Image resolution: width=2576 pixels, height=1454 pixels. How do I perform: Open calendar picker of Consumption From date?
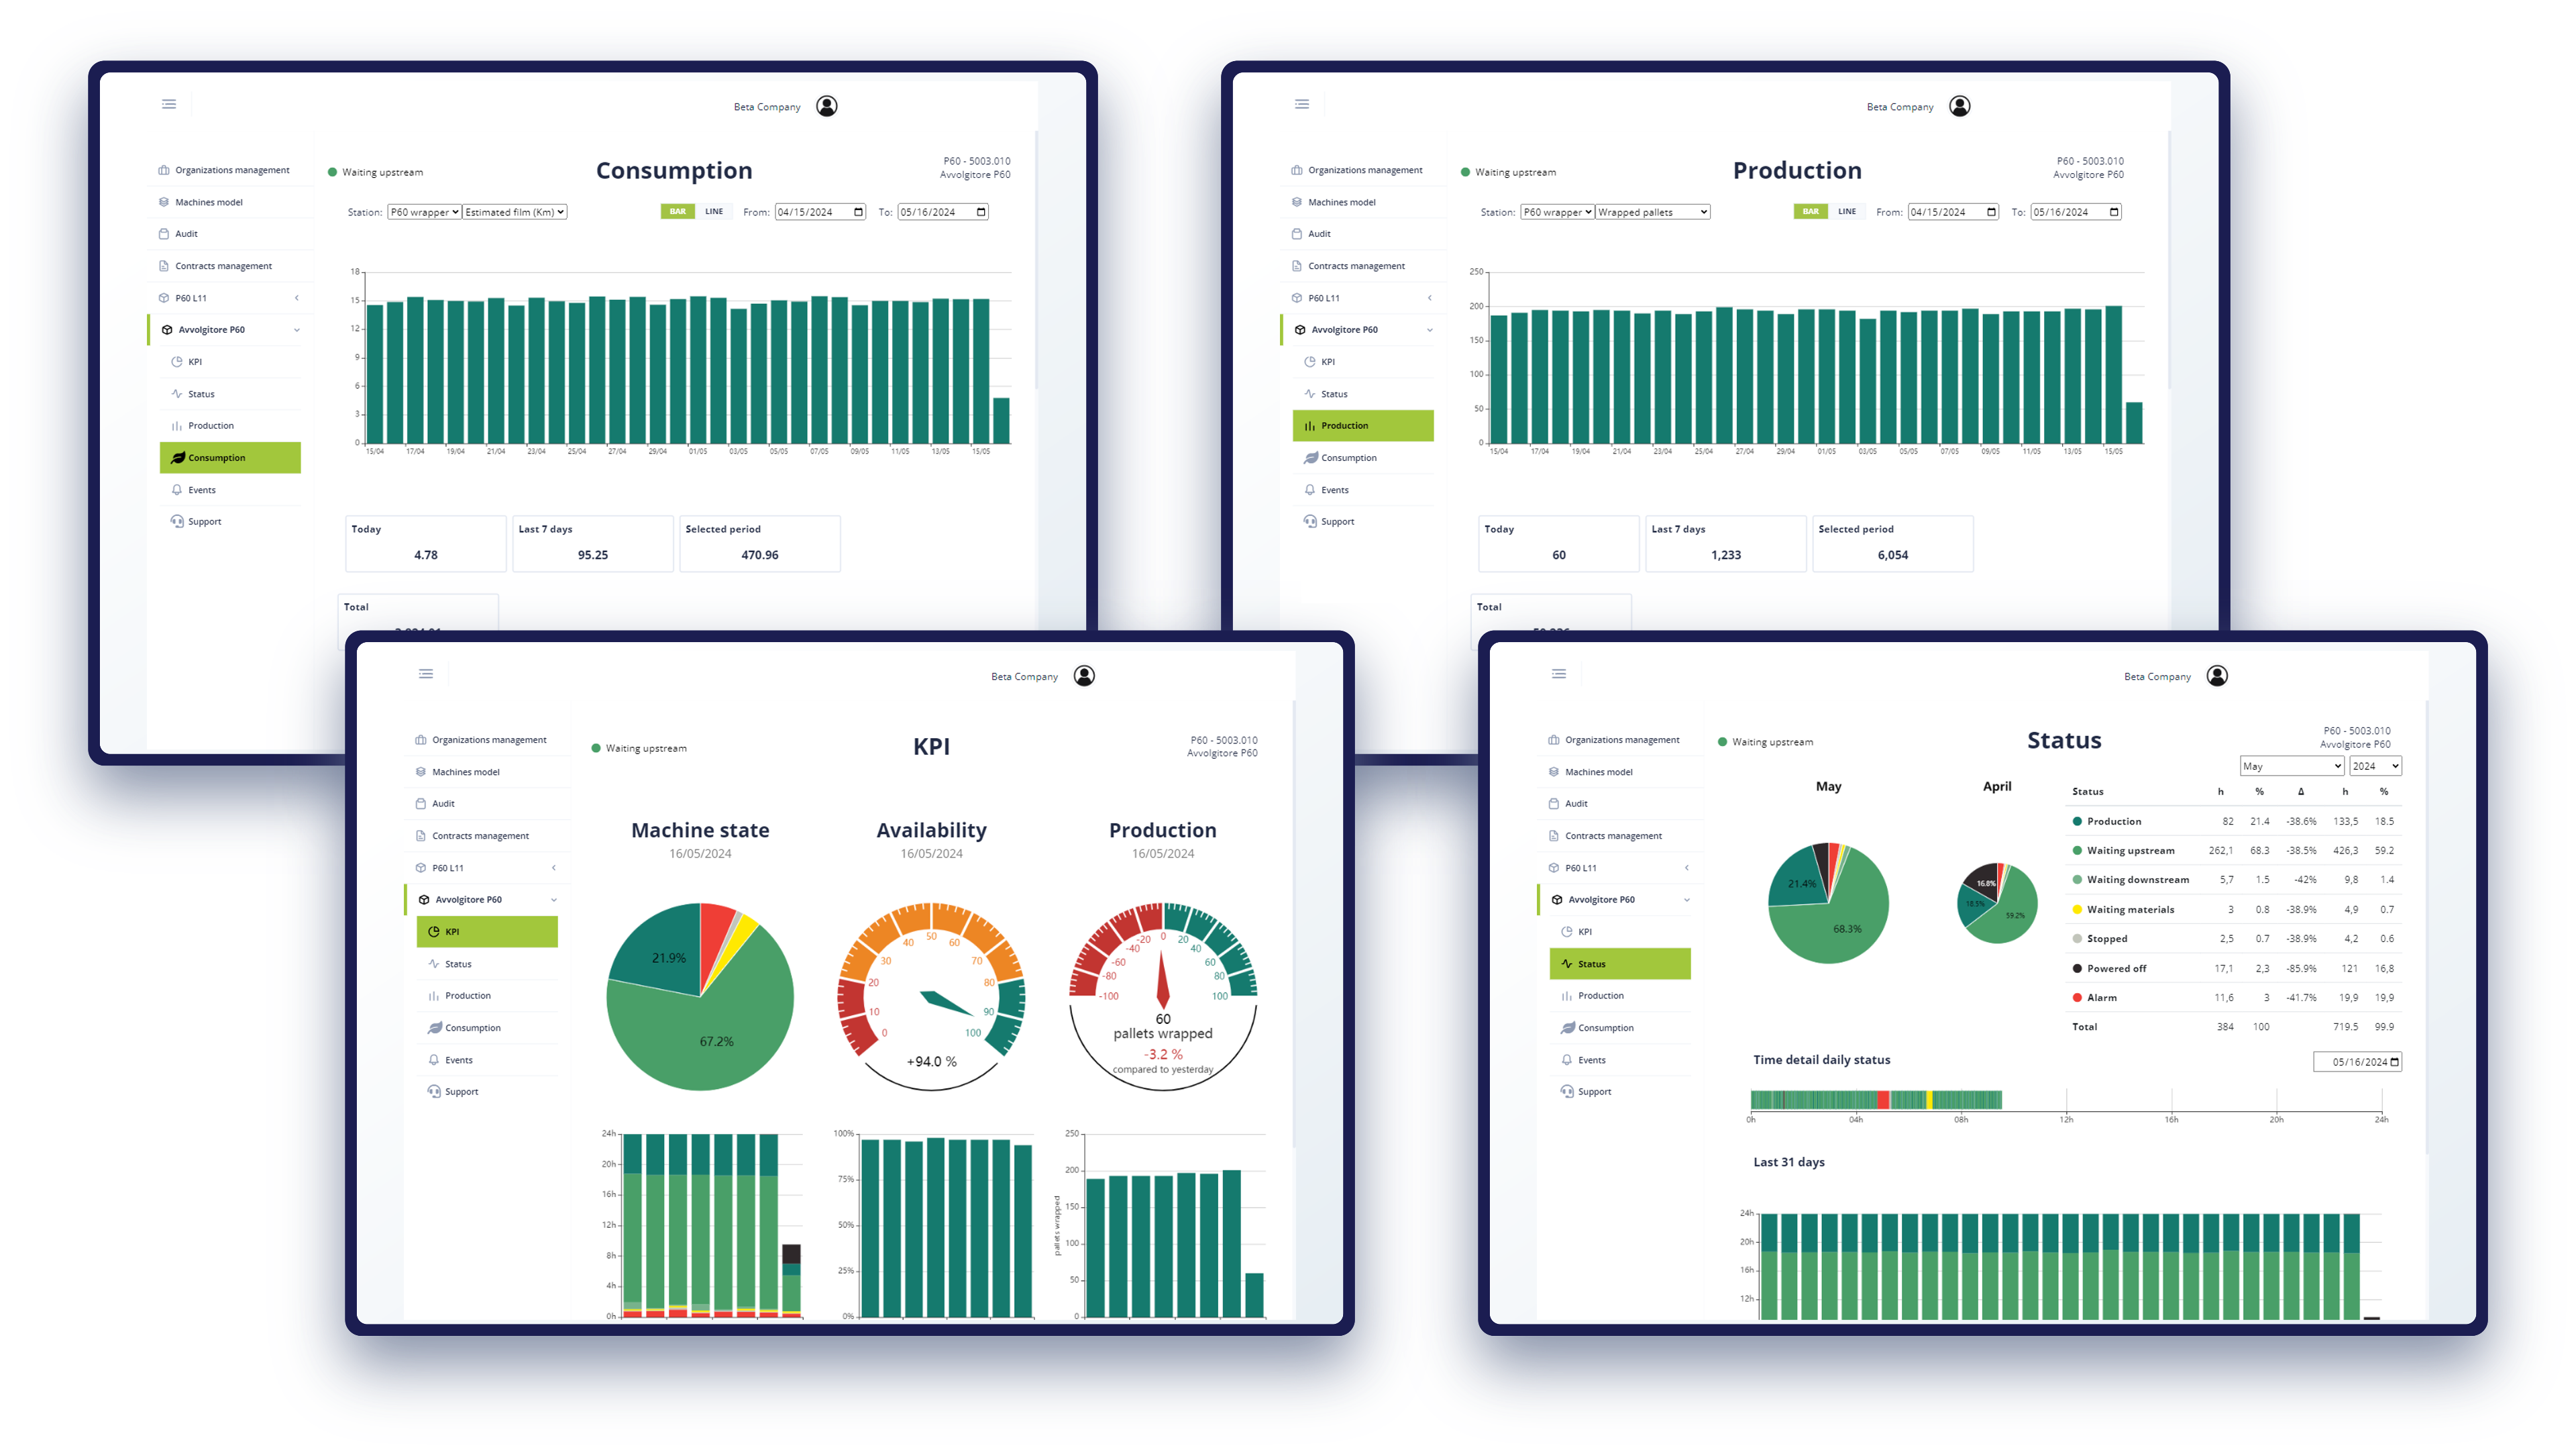click(858, 212)
